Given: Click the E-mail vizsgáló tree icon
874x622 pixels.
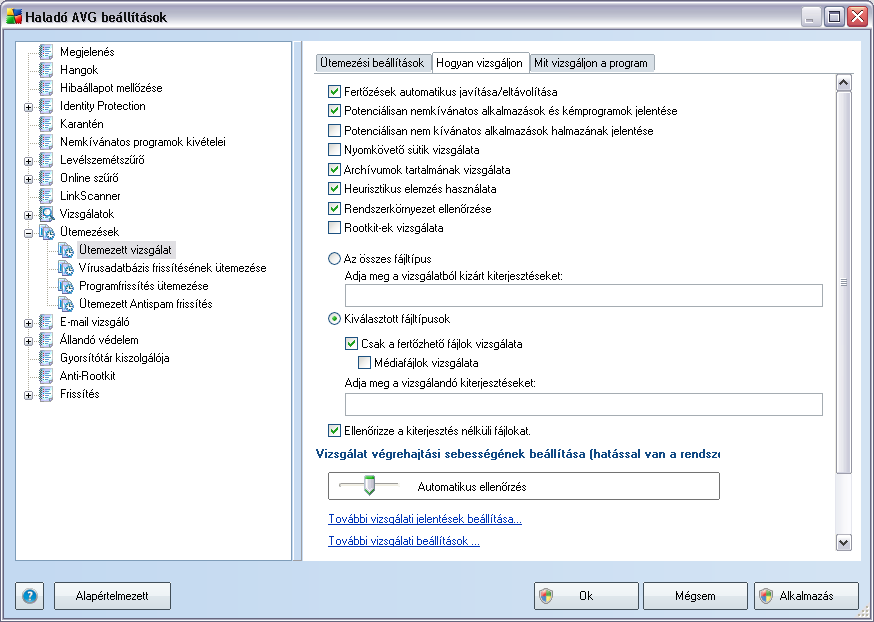Looking at the screenshot, I should point(46,322).
